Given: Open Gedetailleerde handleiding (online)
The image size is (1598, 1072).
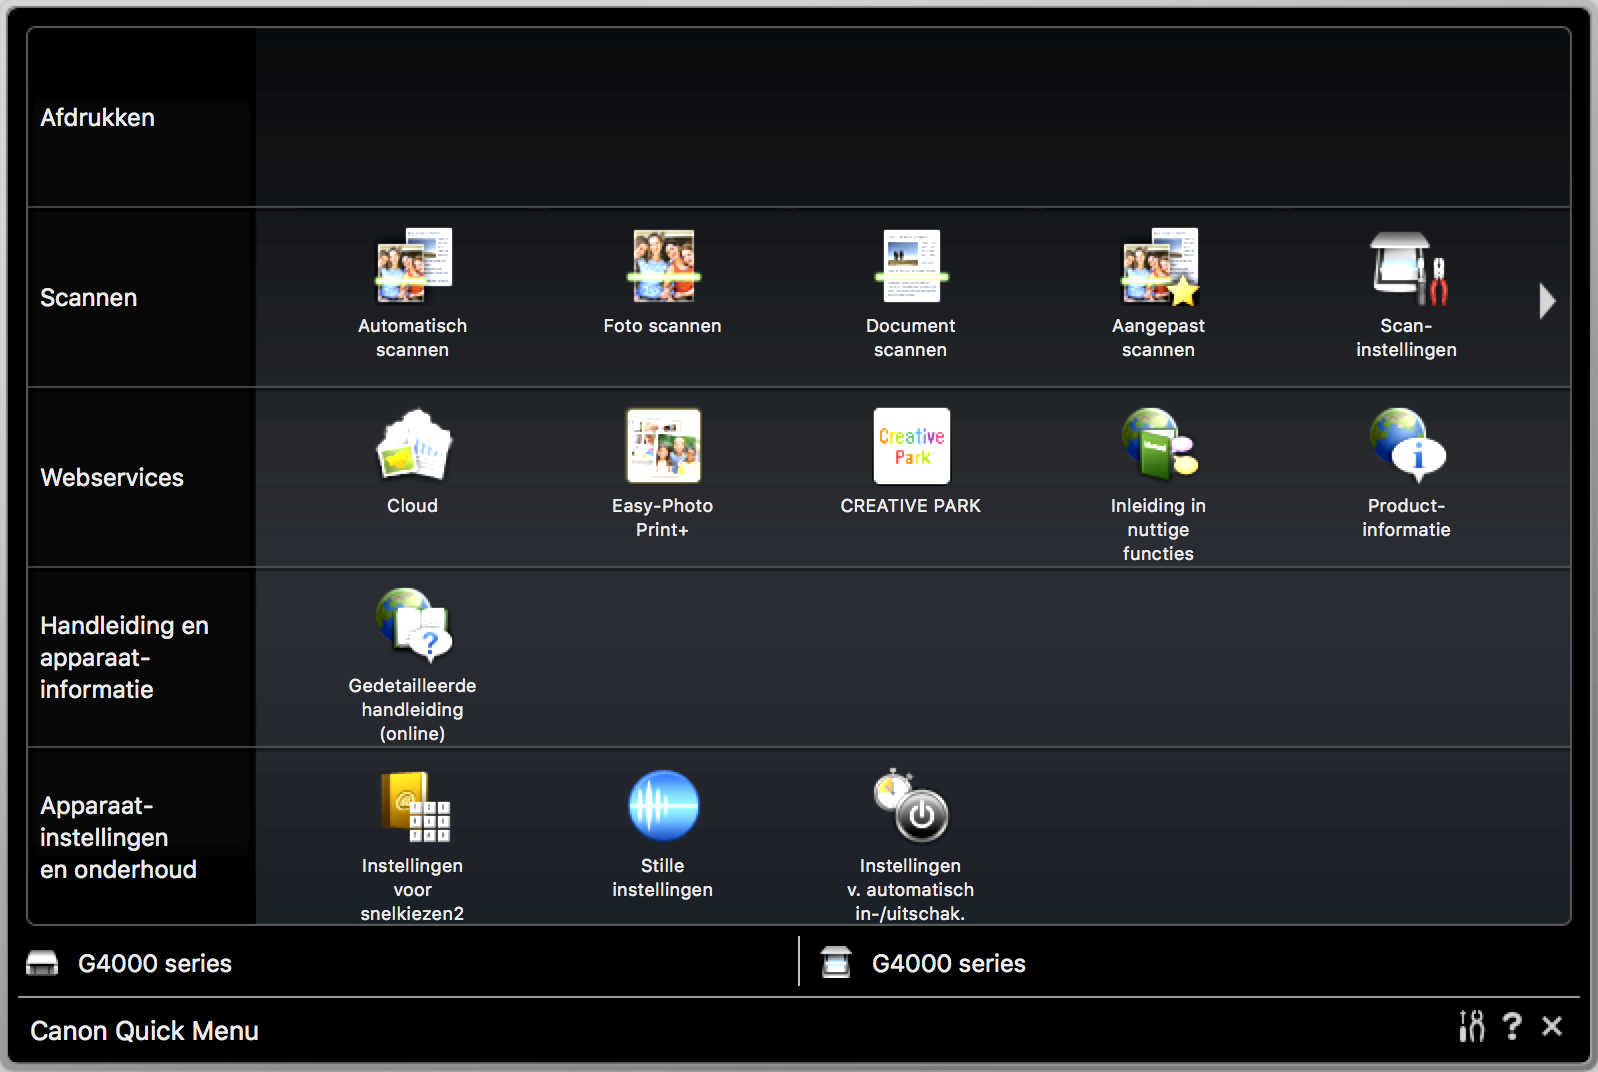Looking at the screenshot, I should click(x=412, y=627).
